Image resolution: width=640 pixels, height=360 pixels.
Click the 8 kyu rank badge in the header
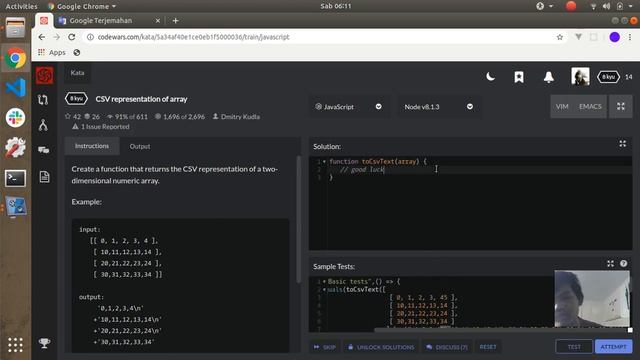click(608, 77)
